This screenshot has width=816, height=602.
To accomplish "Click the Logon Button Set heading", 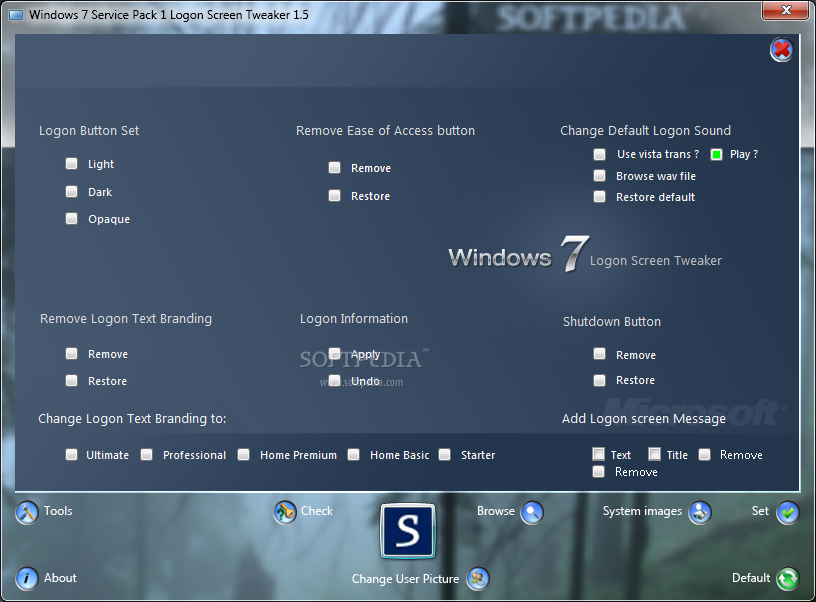I will tap(89, 131).
